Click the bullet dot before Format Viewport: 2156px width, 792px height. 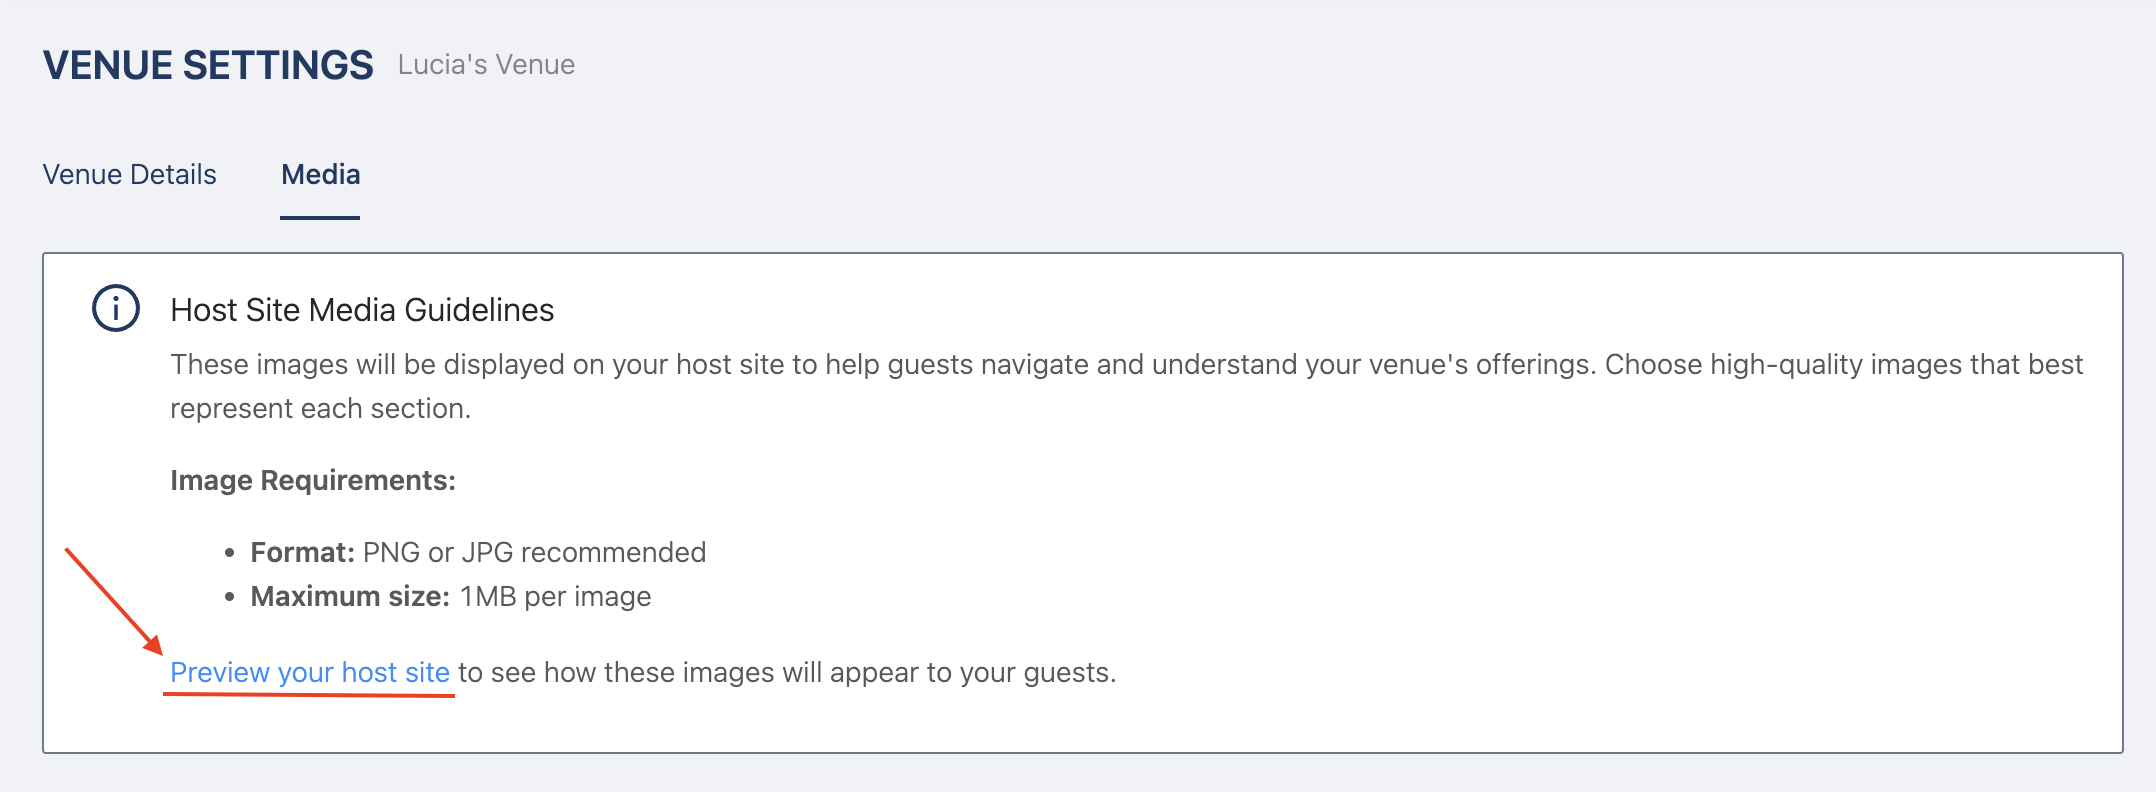(230, 553)
